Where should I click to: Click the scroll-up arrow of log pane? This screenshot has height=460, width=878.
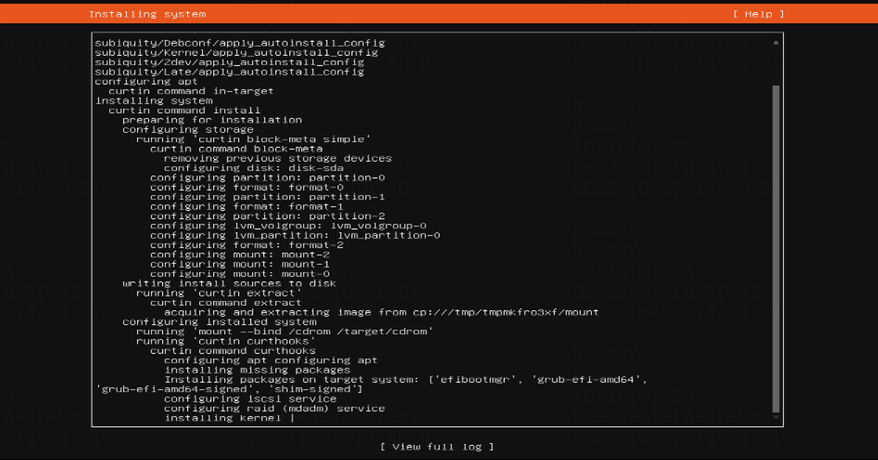[776, 43]
